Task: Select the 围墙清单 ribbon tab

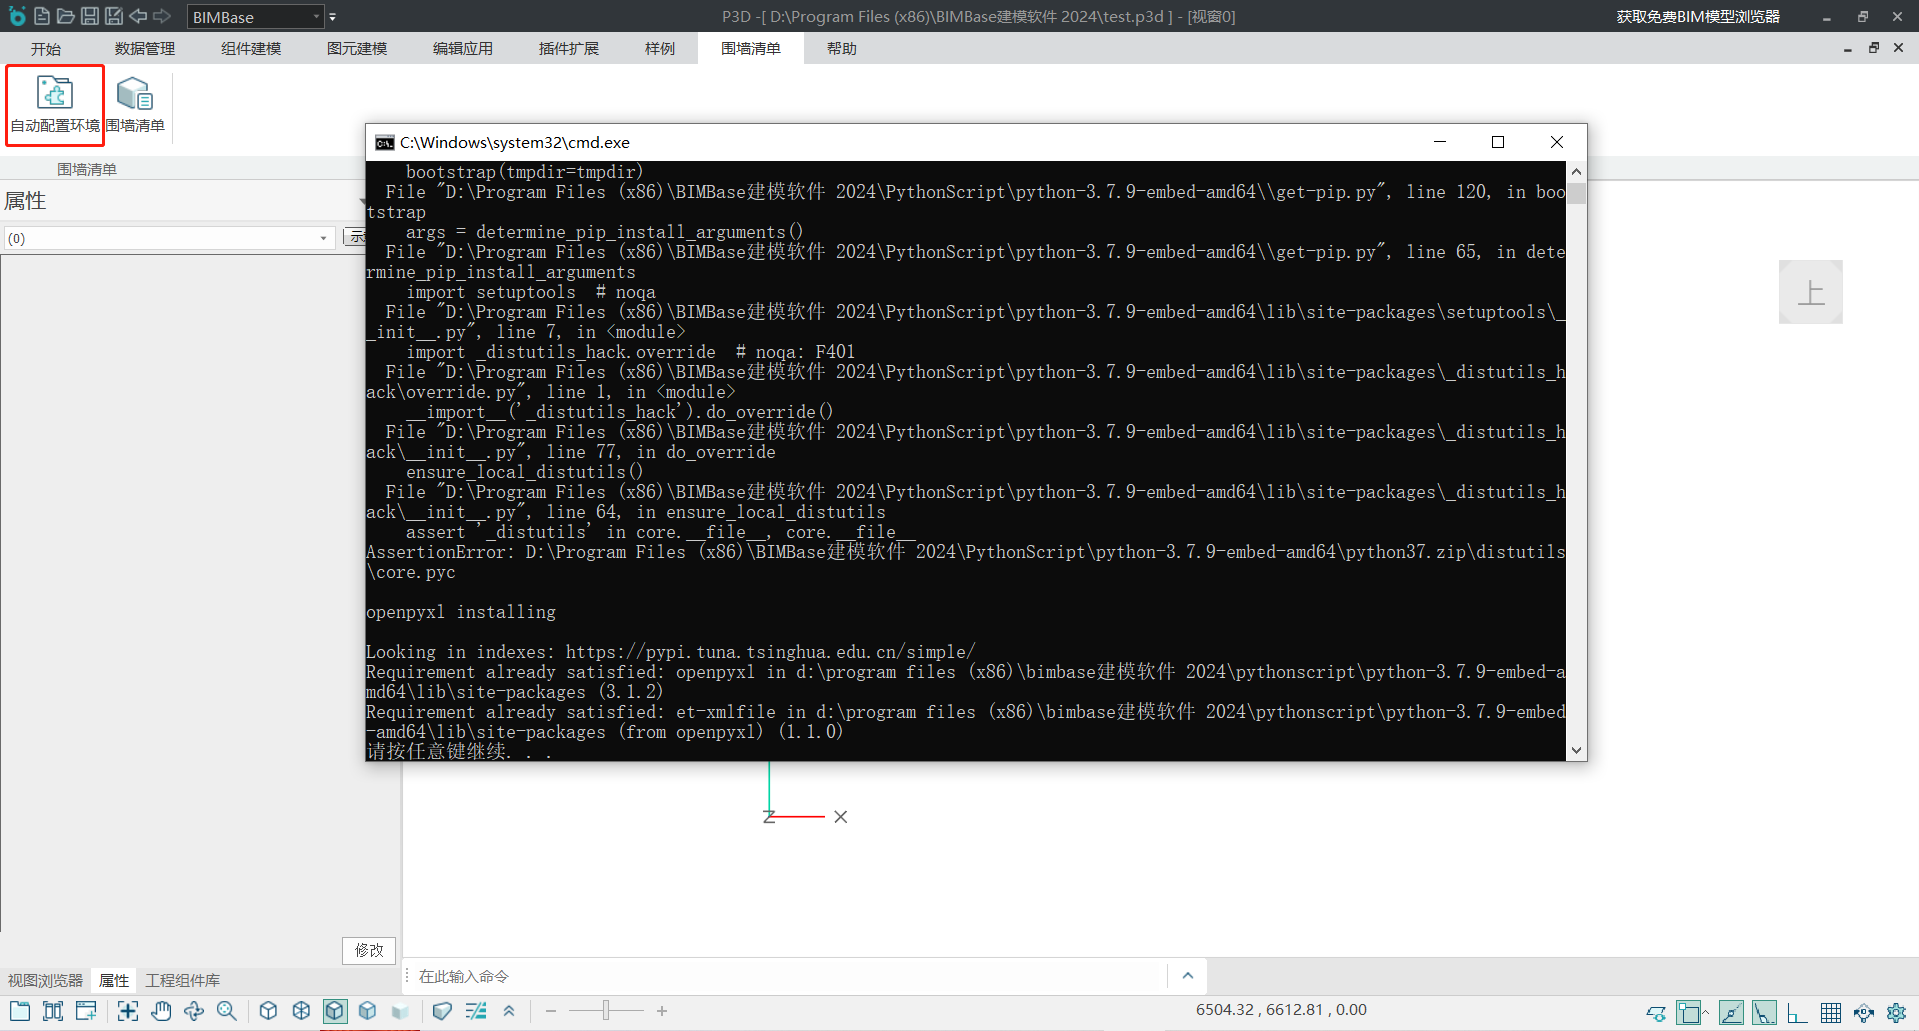Action: click(x=751, y=49)
